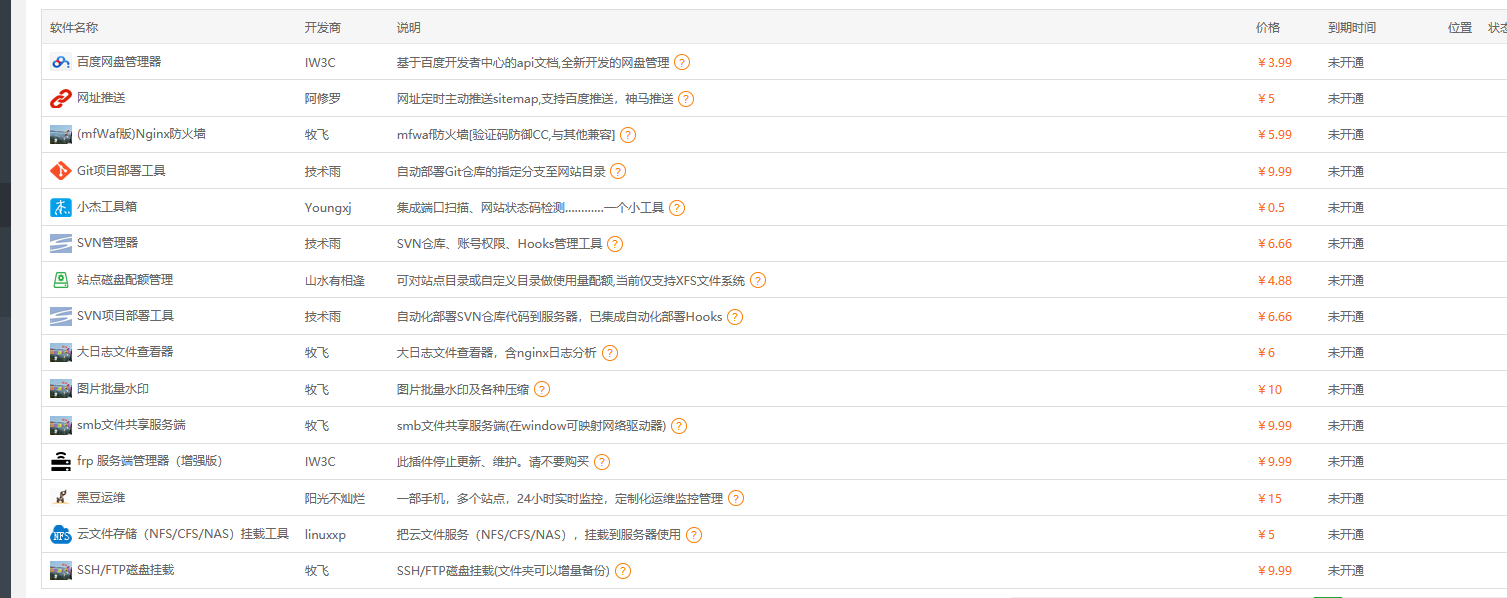Screen dimensions: 1507x598
Task: Click the 到期时间 column header
Action: point(1352,27)
